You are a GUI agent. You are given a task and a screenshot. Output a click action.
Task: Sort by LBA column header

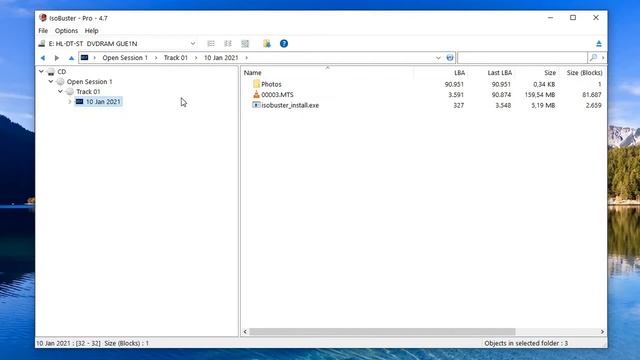click(460, 73)
